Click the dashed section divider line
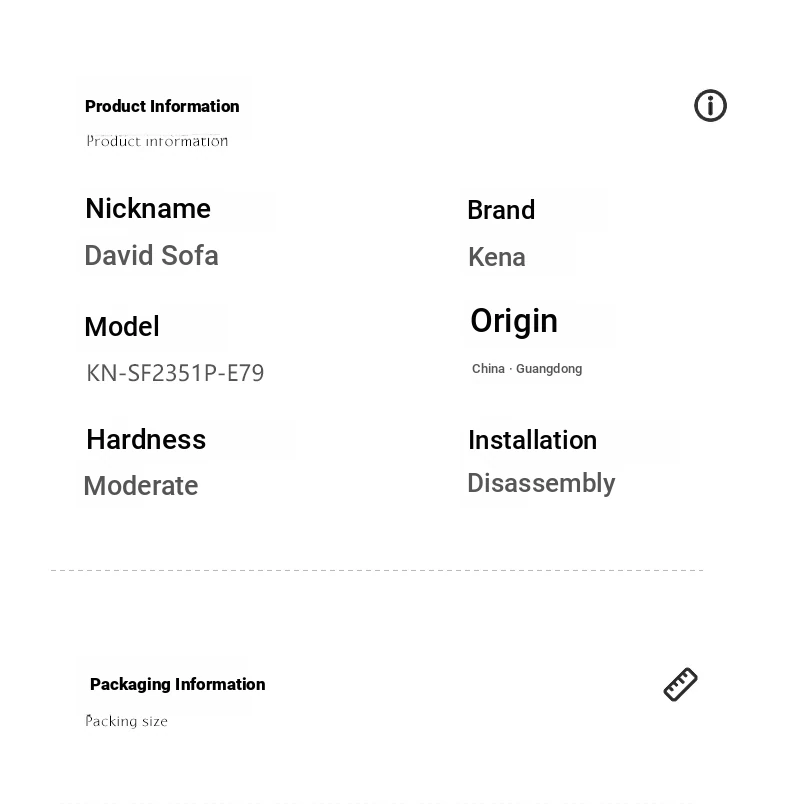 pyautogui.click(x=377, y=570)
